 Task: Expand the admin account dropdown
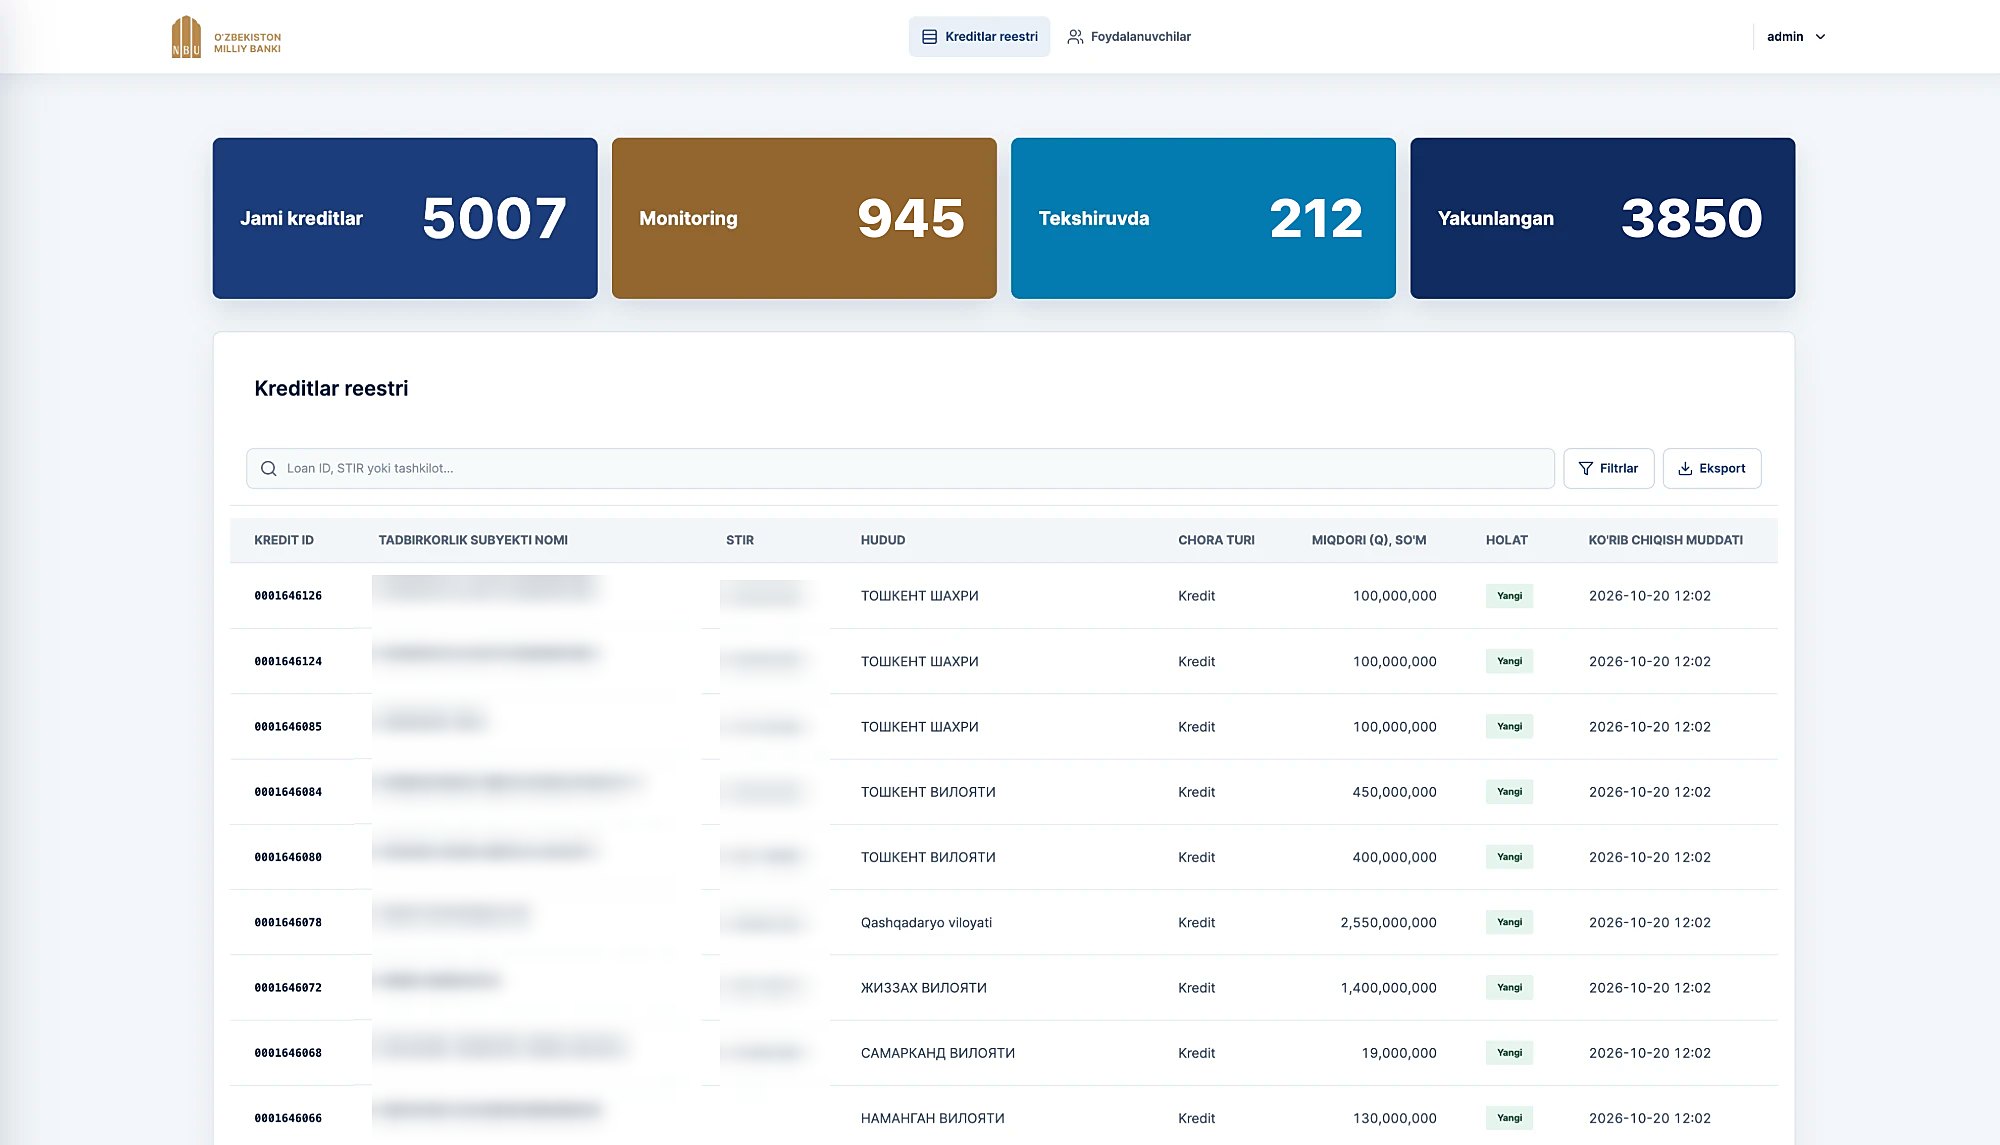(x=1796, y=37)
